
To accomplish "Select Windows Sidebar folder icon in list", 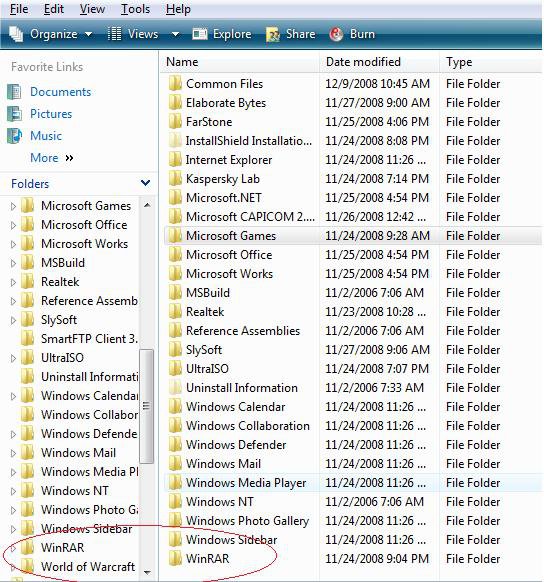I will (x=175, y=540).
